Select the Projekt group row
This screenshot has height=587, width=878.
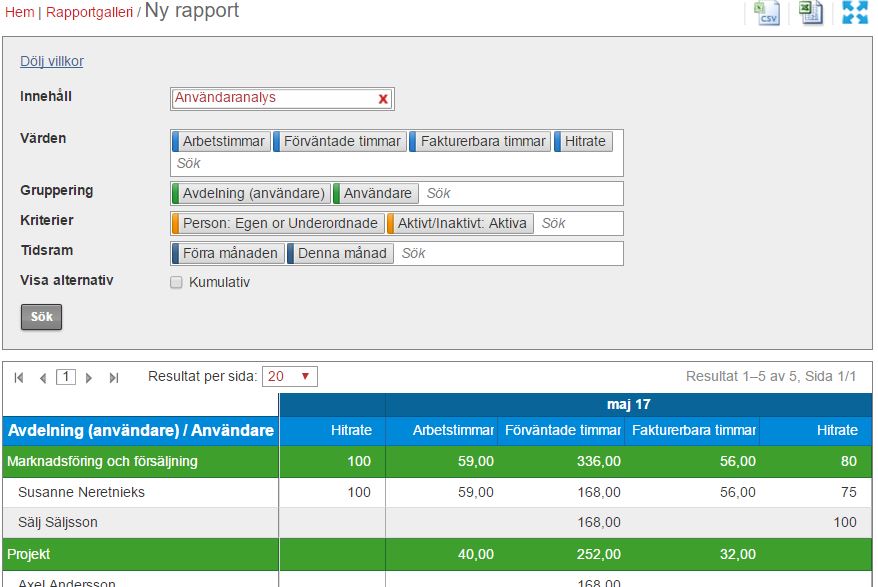click(437, 555)
